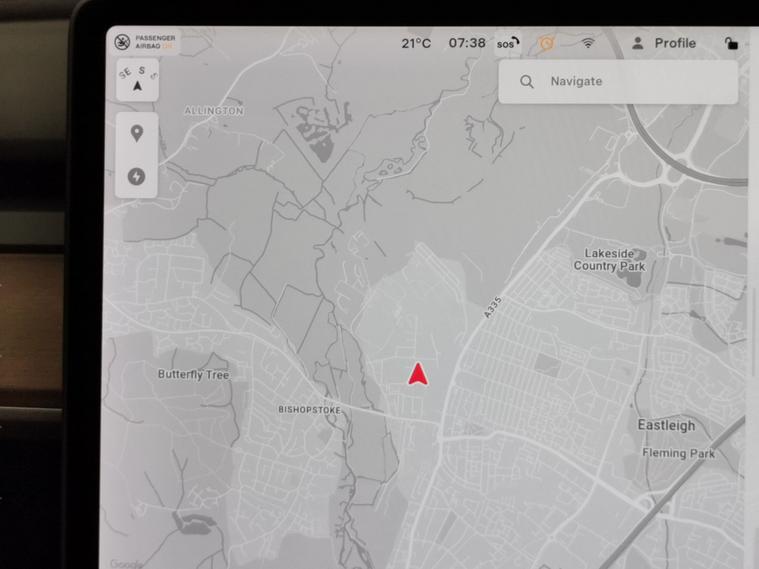Tap the Butterfly Tree map label
This screenshot has height=569, width=759.
click(193, 375)
